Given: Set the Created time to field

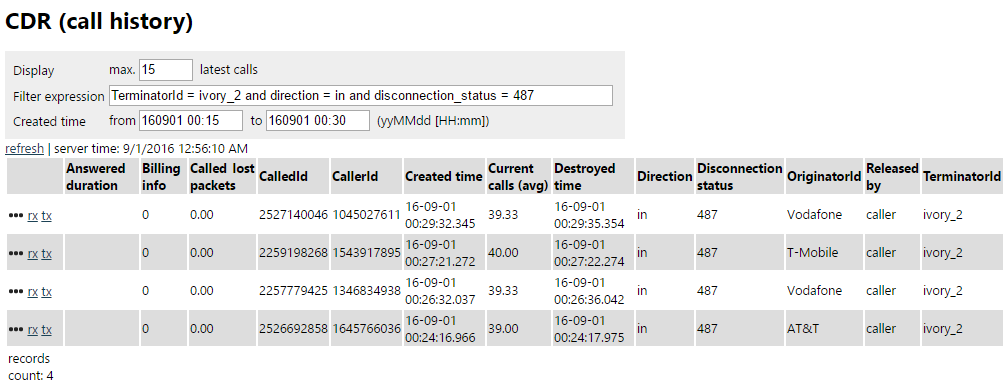Looking at the screenshot, I should tap(318, 121).
